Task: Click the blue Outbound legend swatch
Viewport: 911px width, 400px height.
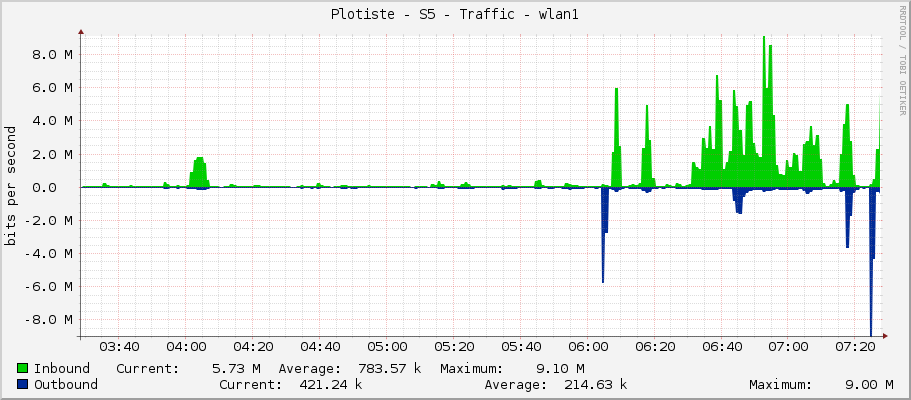Action: tap(23, 384)
